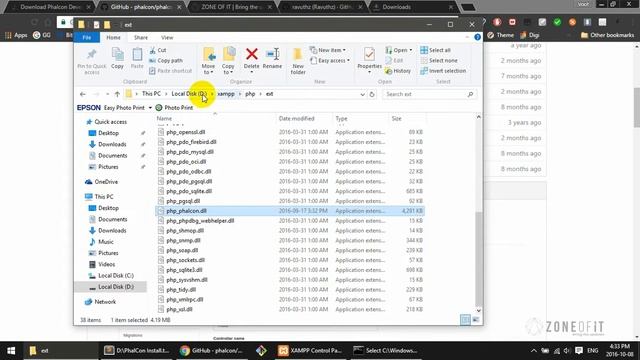
Task: Click the Up one level arrow
Action: (x=117, y=94)
